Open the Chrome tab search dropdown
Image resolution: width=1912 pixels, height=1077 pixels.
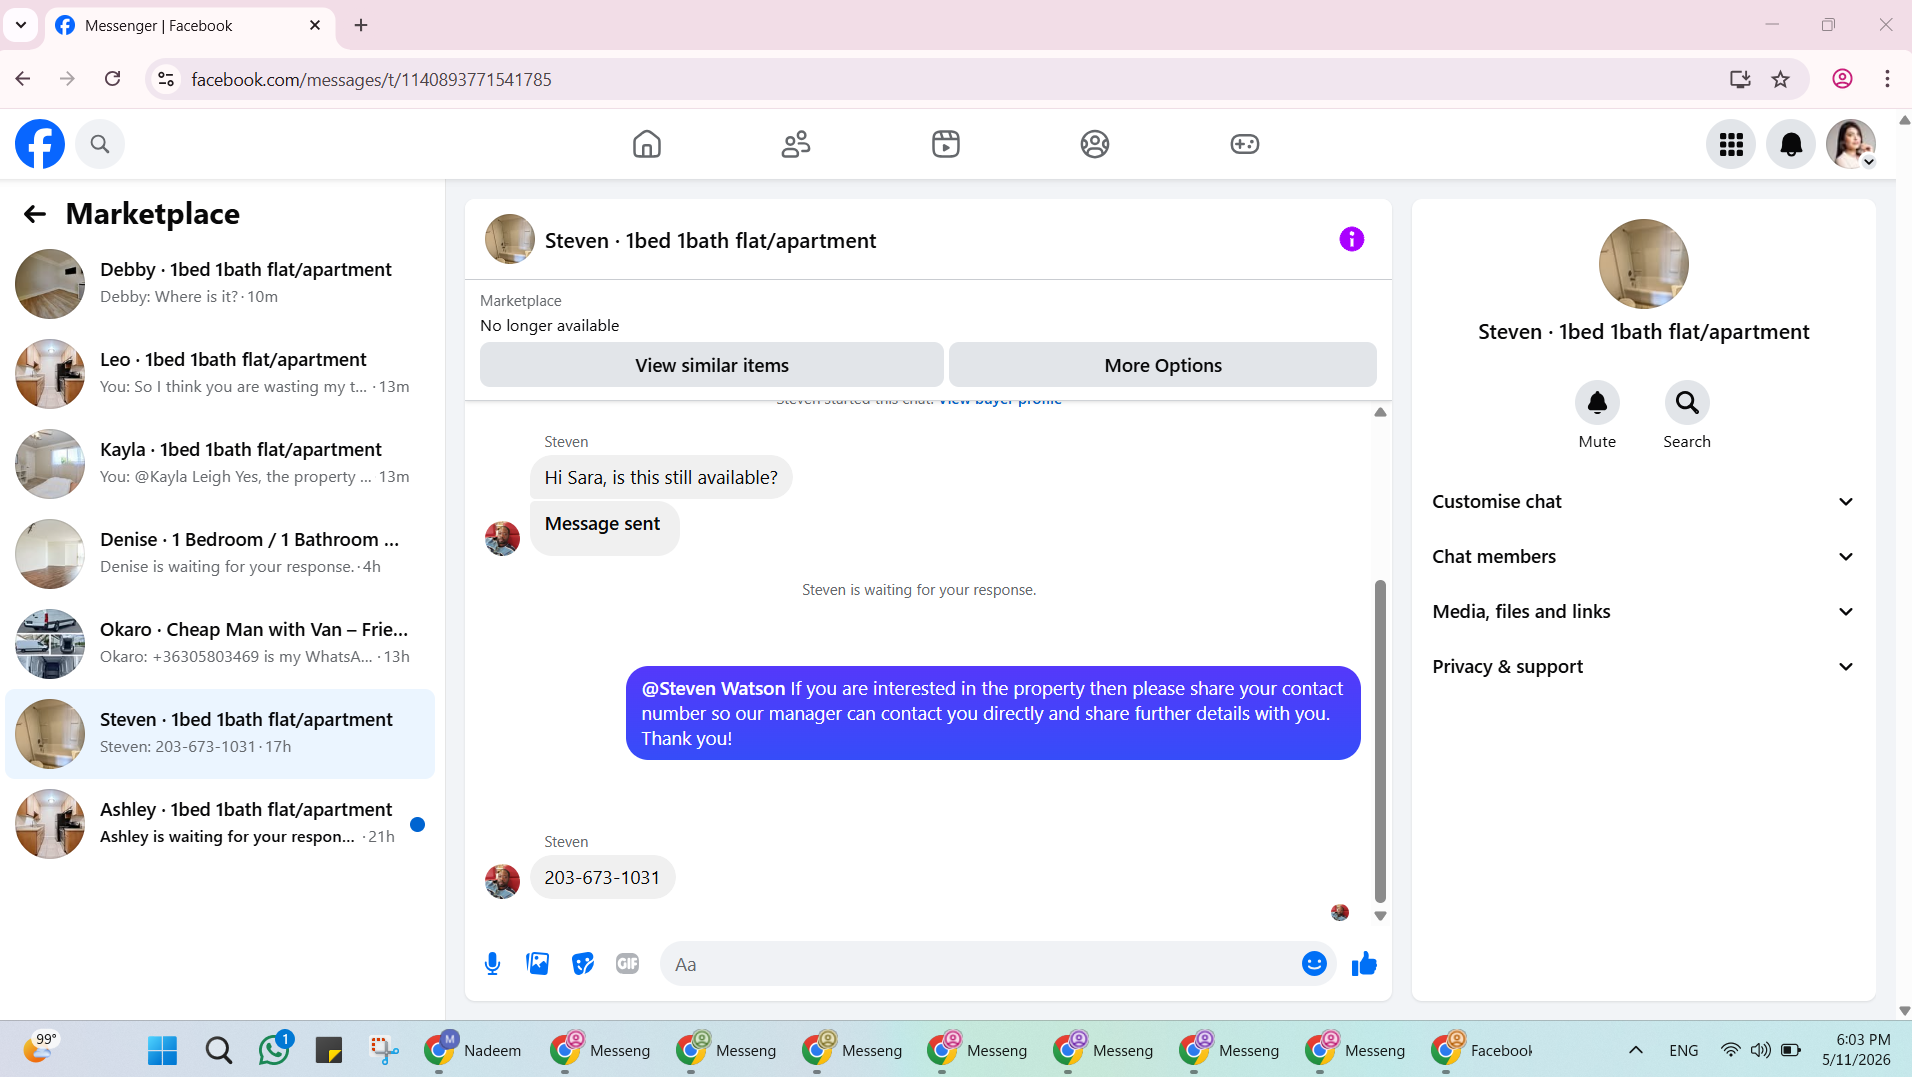coord(21,25)
